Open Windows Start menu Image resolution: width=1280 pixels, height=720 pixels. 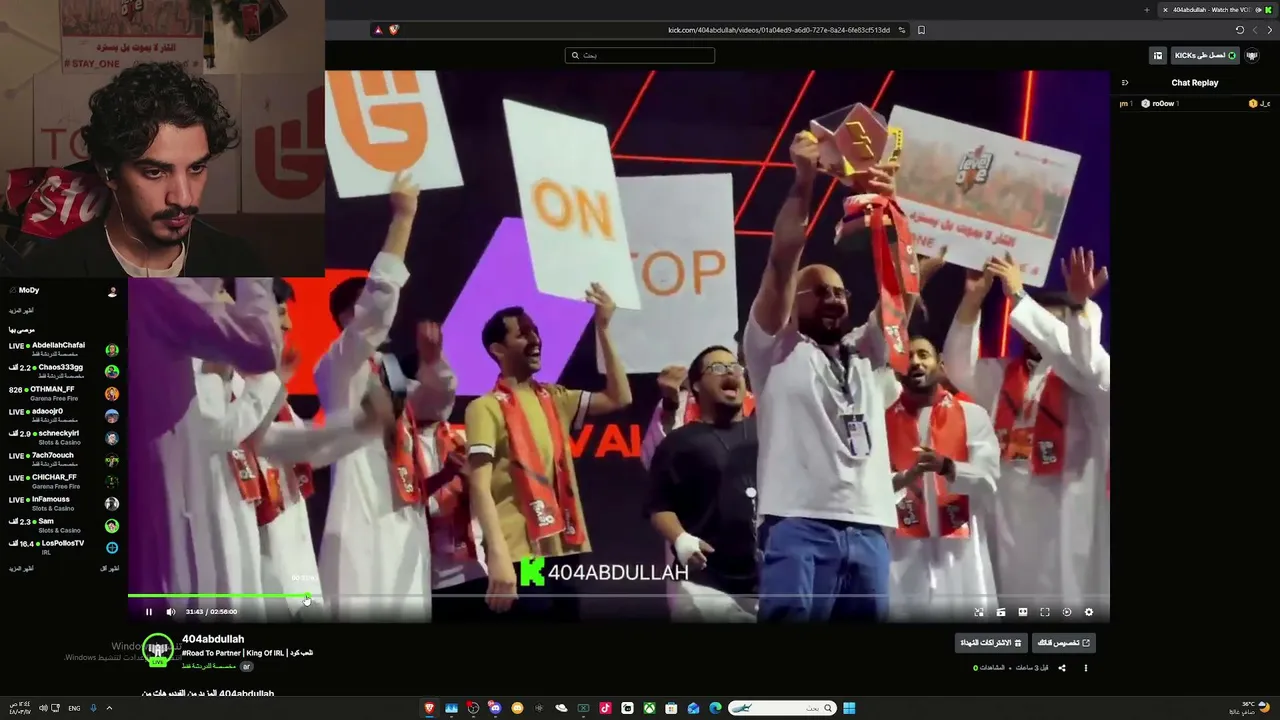(849, 708)
